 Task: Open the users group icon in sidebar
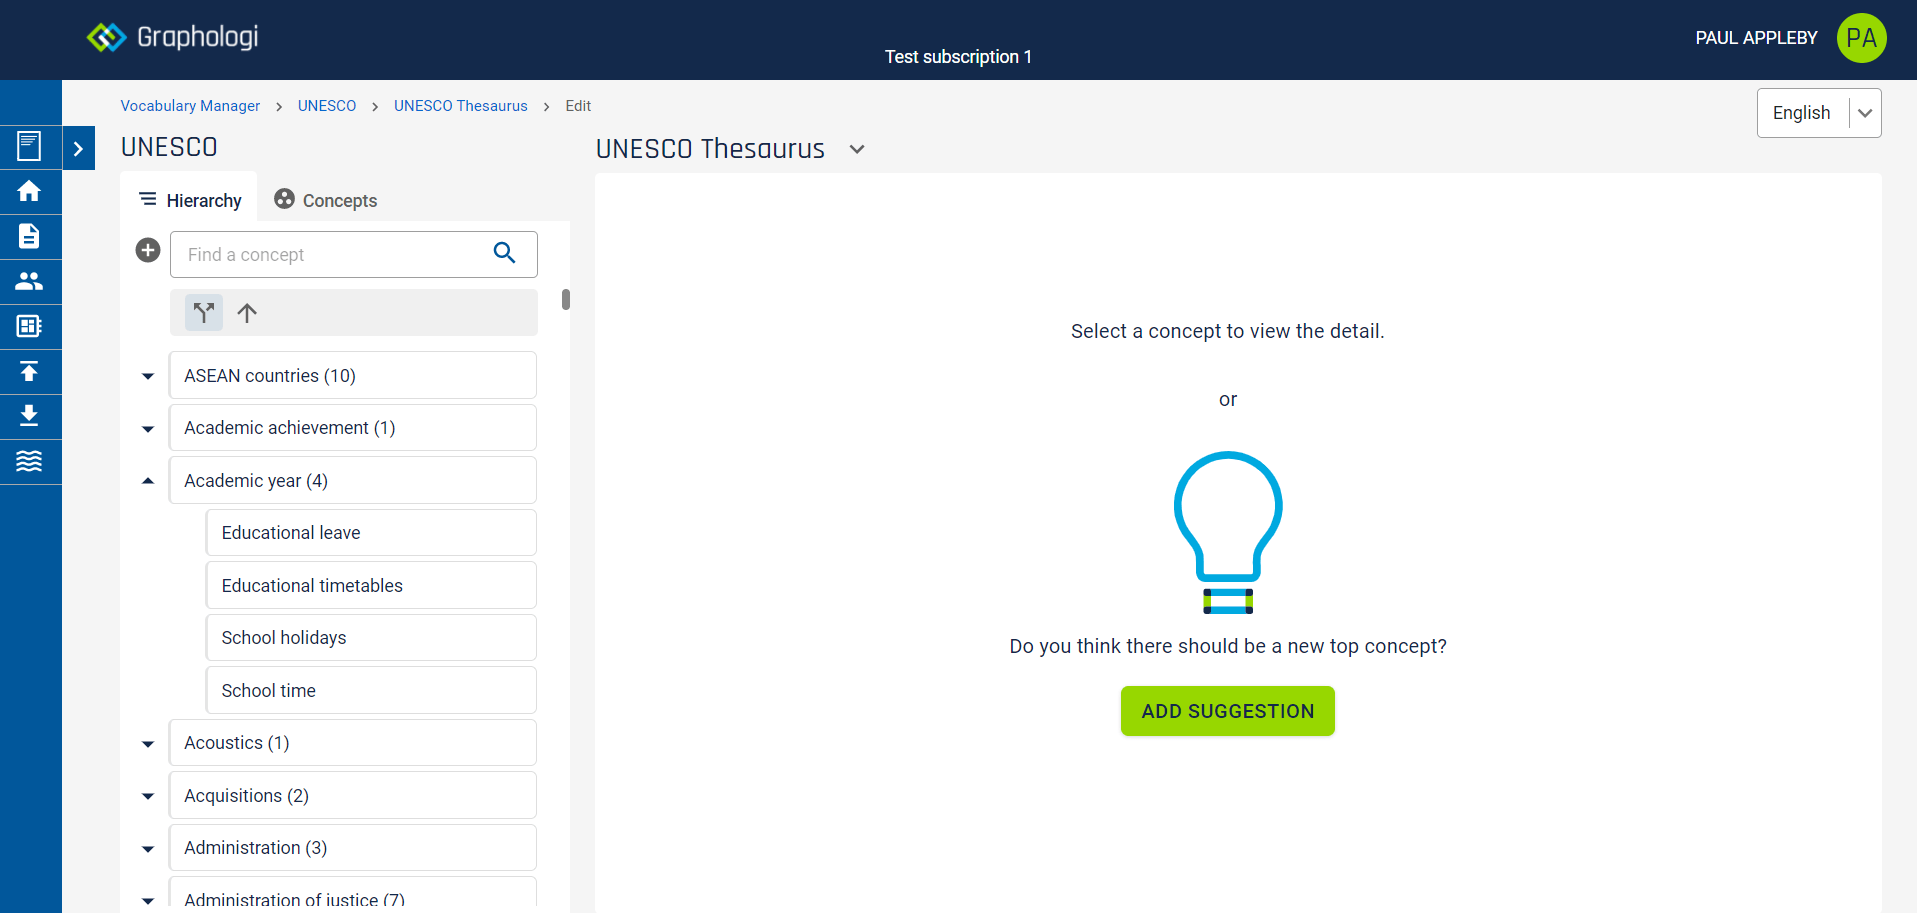29,281
